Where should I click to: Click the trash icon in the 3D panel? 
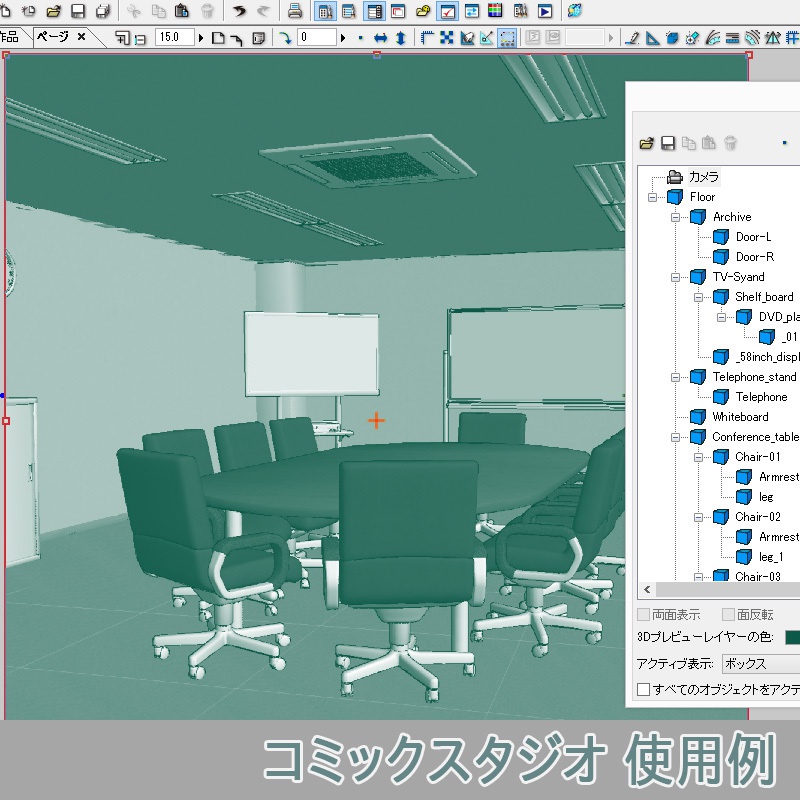731,145
